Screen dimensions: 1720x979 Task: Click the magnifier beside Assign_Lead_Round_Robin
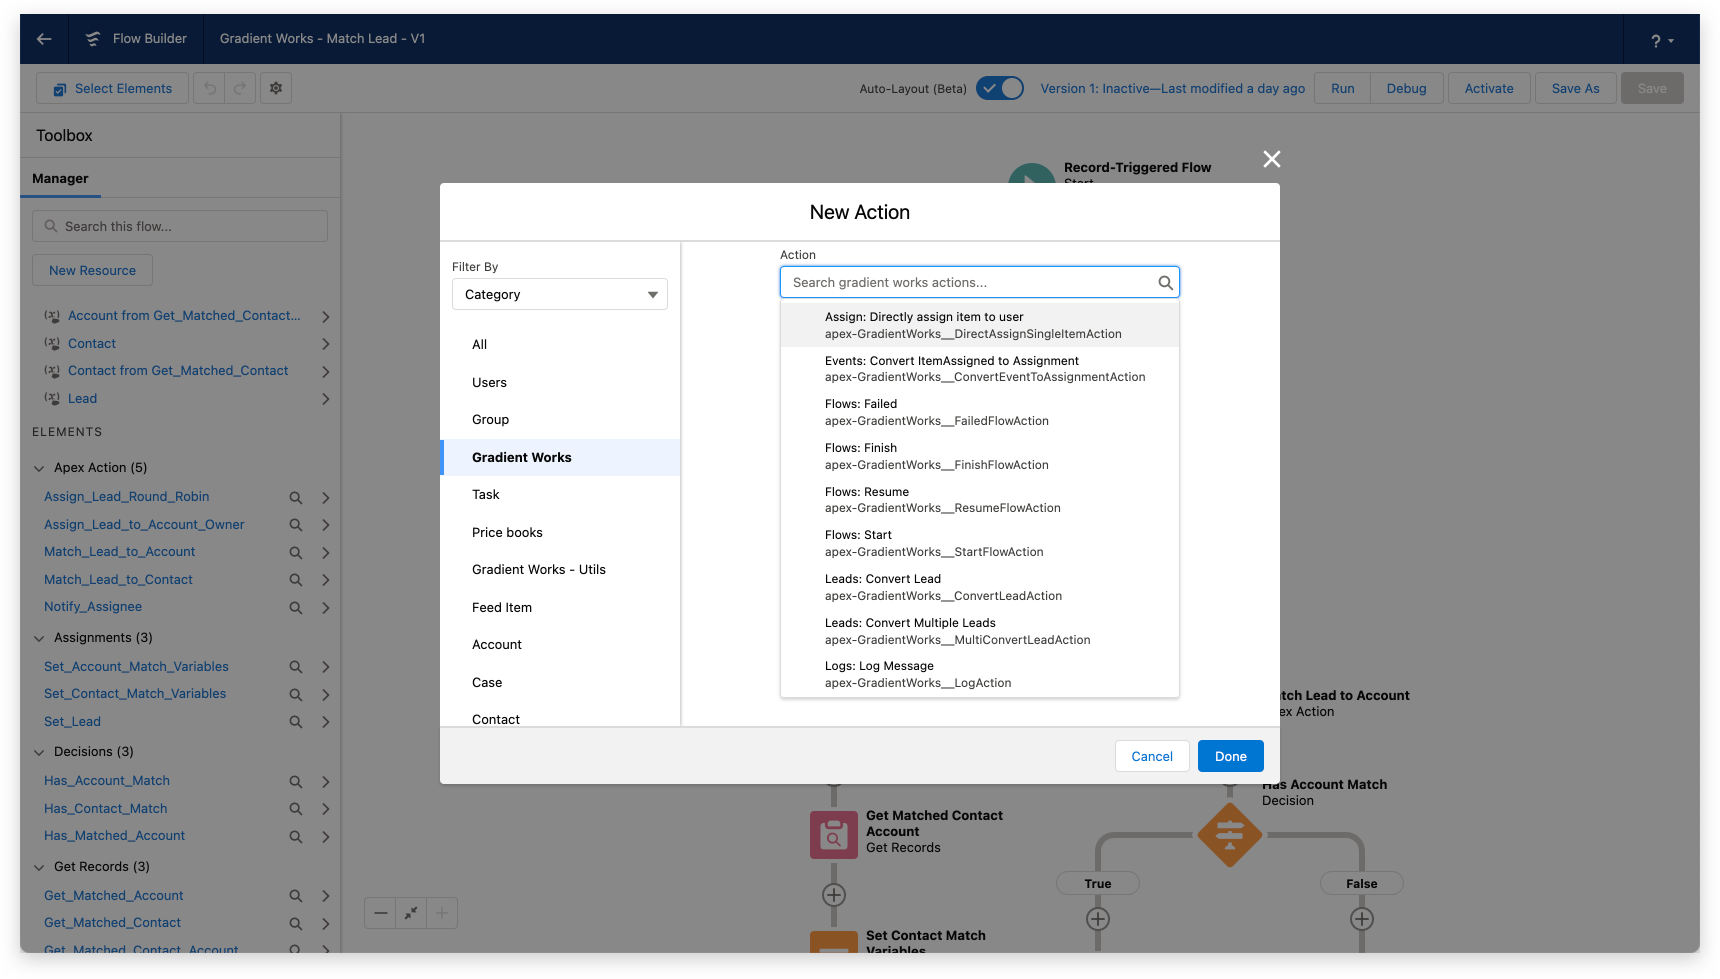point(296,498)
